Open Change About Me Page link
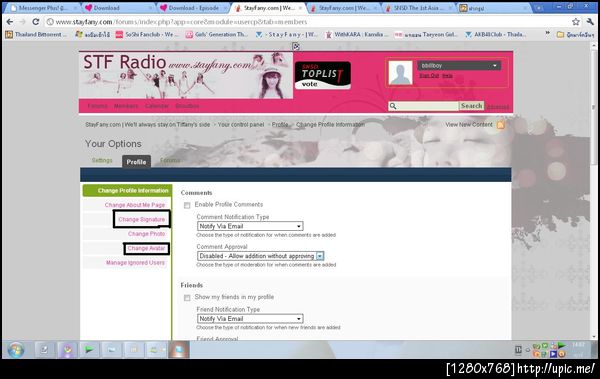 click(x=135, y=205)
